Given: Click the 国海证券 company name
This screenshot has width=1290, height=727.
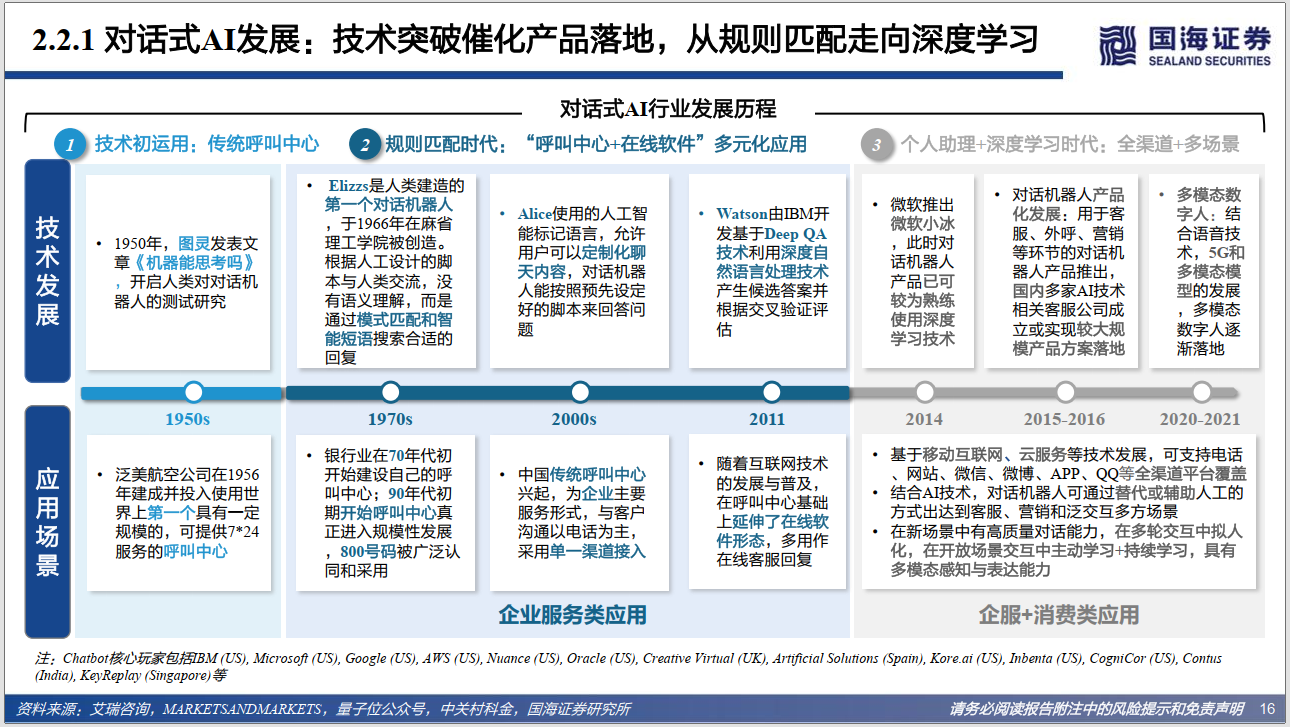Looking at the screenshot, I should tap(1209, 37).
